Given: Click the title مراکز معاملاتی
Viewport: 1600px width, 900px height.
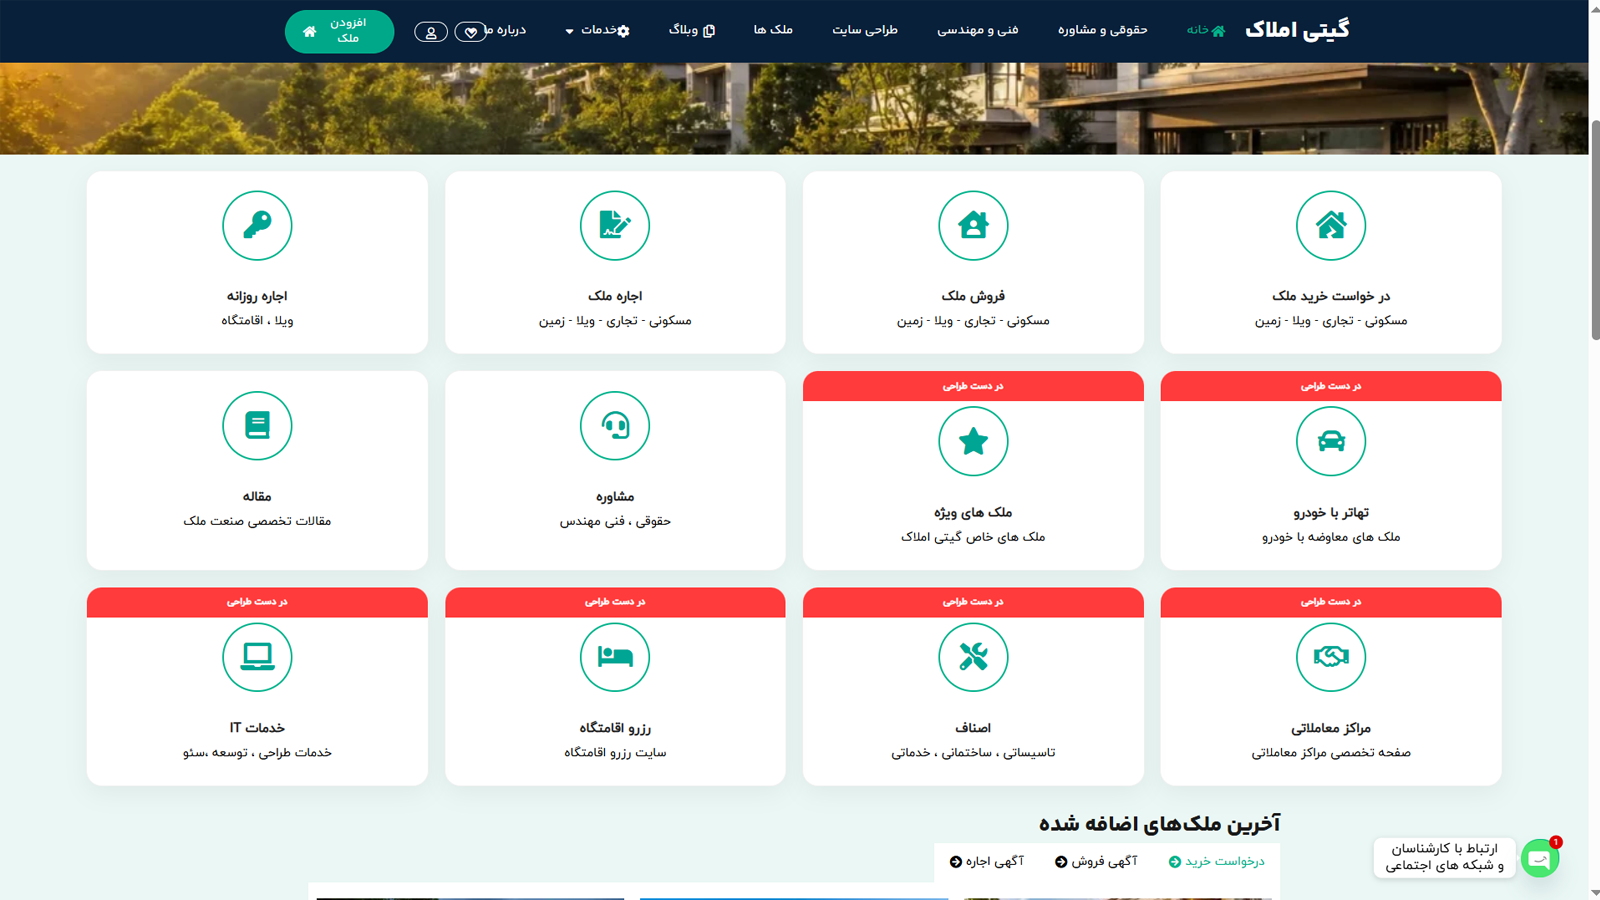Looking at the screenshot, I should [1330, 728].
